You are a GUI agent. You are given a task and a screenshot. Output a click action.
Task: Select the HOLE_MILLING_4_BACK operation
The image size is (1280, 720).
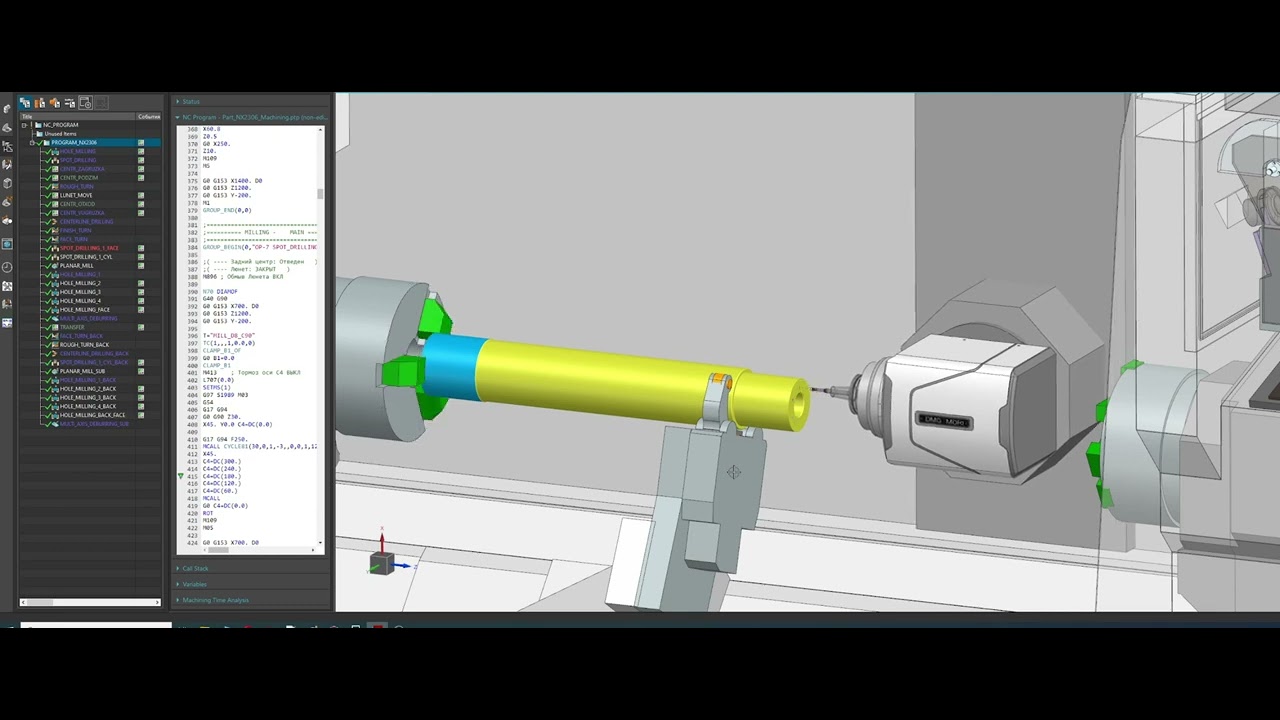pyautogui.click(x=88, y=406)
